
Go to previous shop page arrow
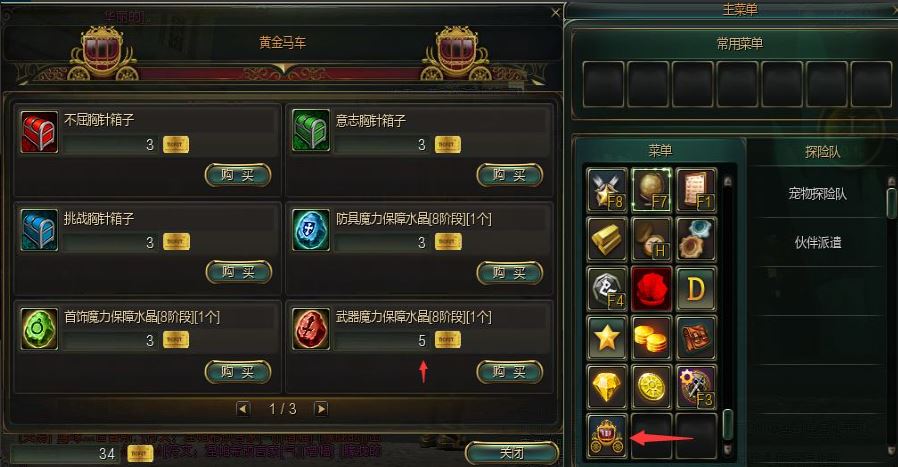pos(243,409)
